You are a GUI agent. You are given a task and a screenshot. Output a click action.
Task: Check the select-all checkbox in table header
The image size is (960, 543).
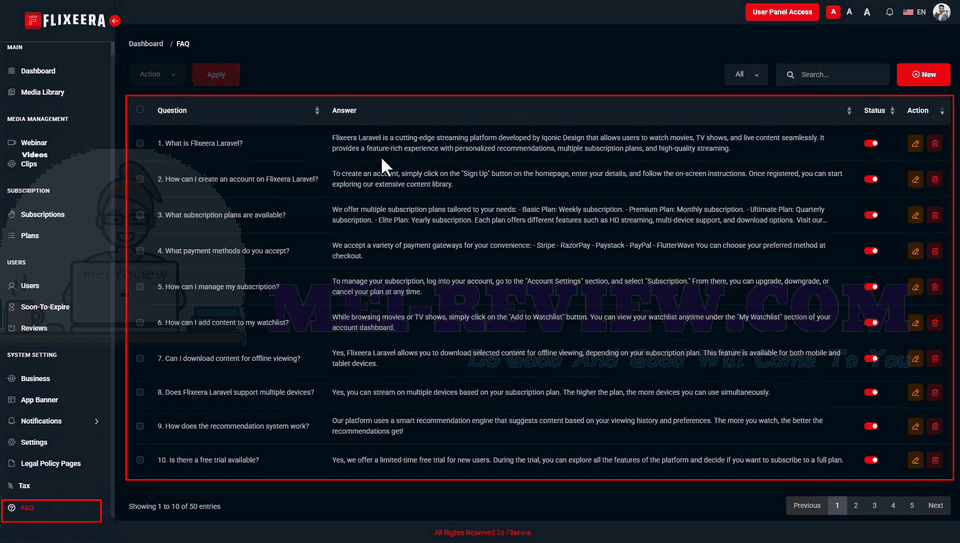click(x=140, y=110)
